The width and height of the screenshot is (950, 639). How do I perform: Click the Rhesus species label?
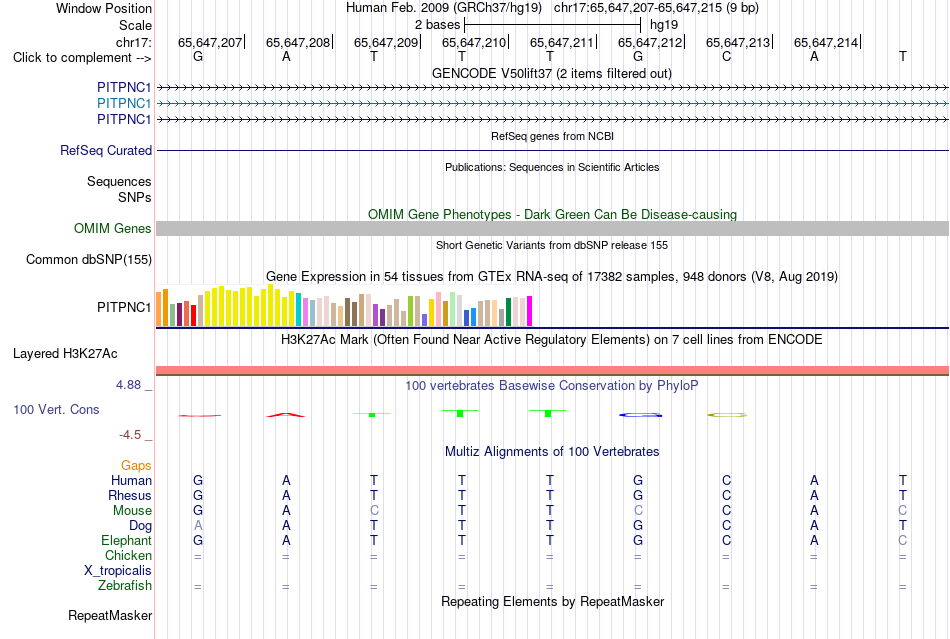[x=130, y=495]
